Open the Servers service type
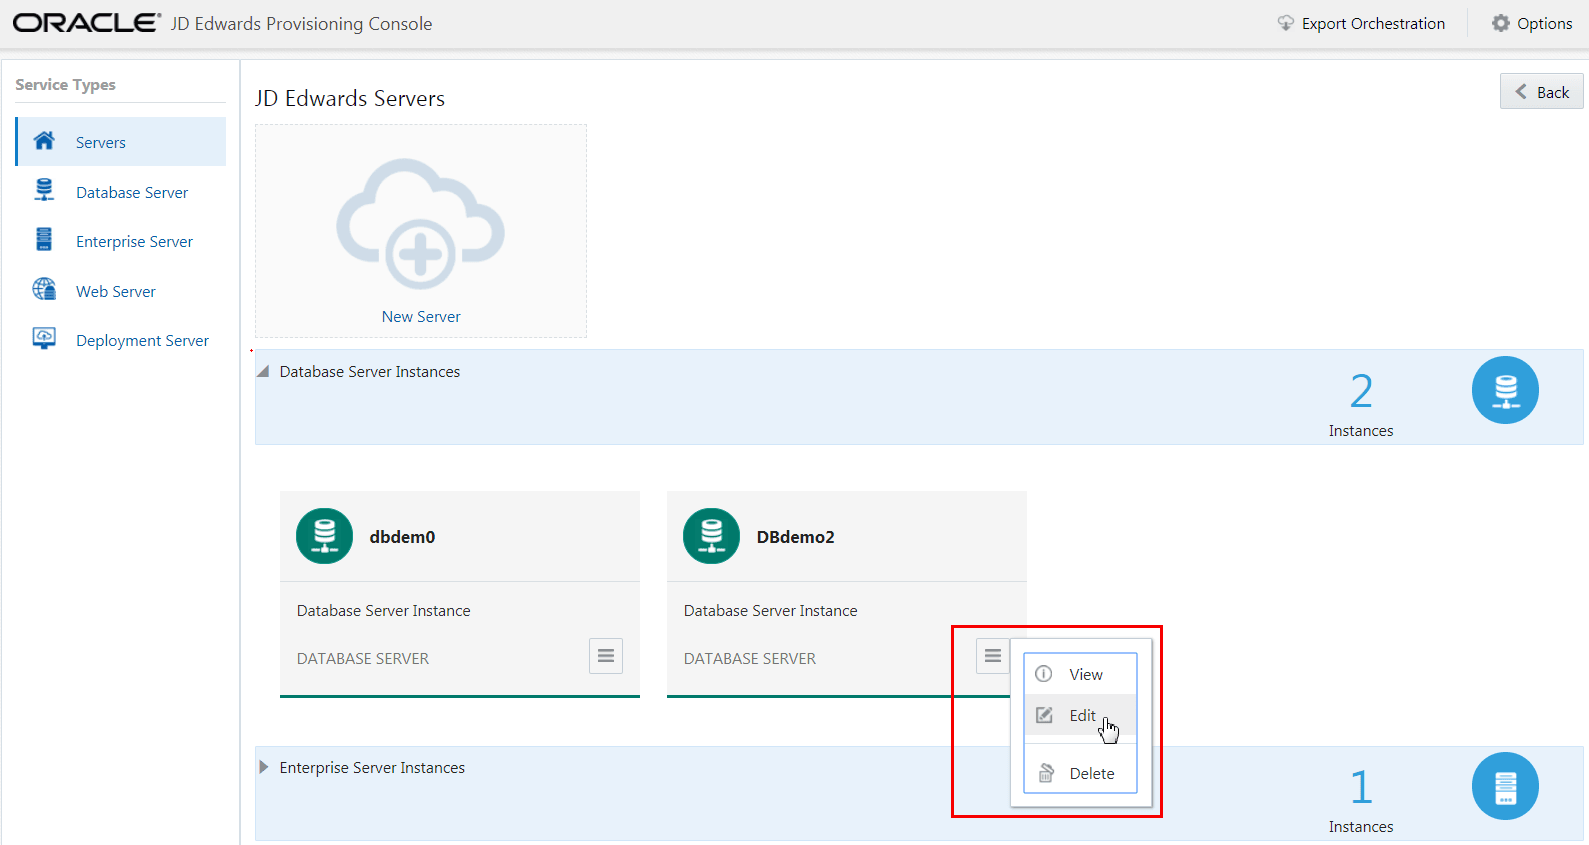Image resolution: width=1589 pixels, height=845 pixels. click(121, 142)
